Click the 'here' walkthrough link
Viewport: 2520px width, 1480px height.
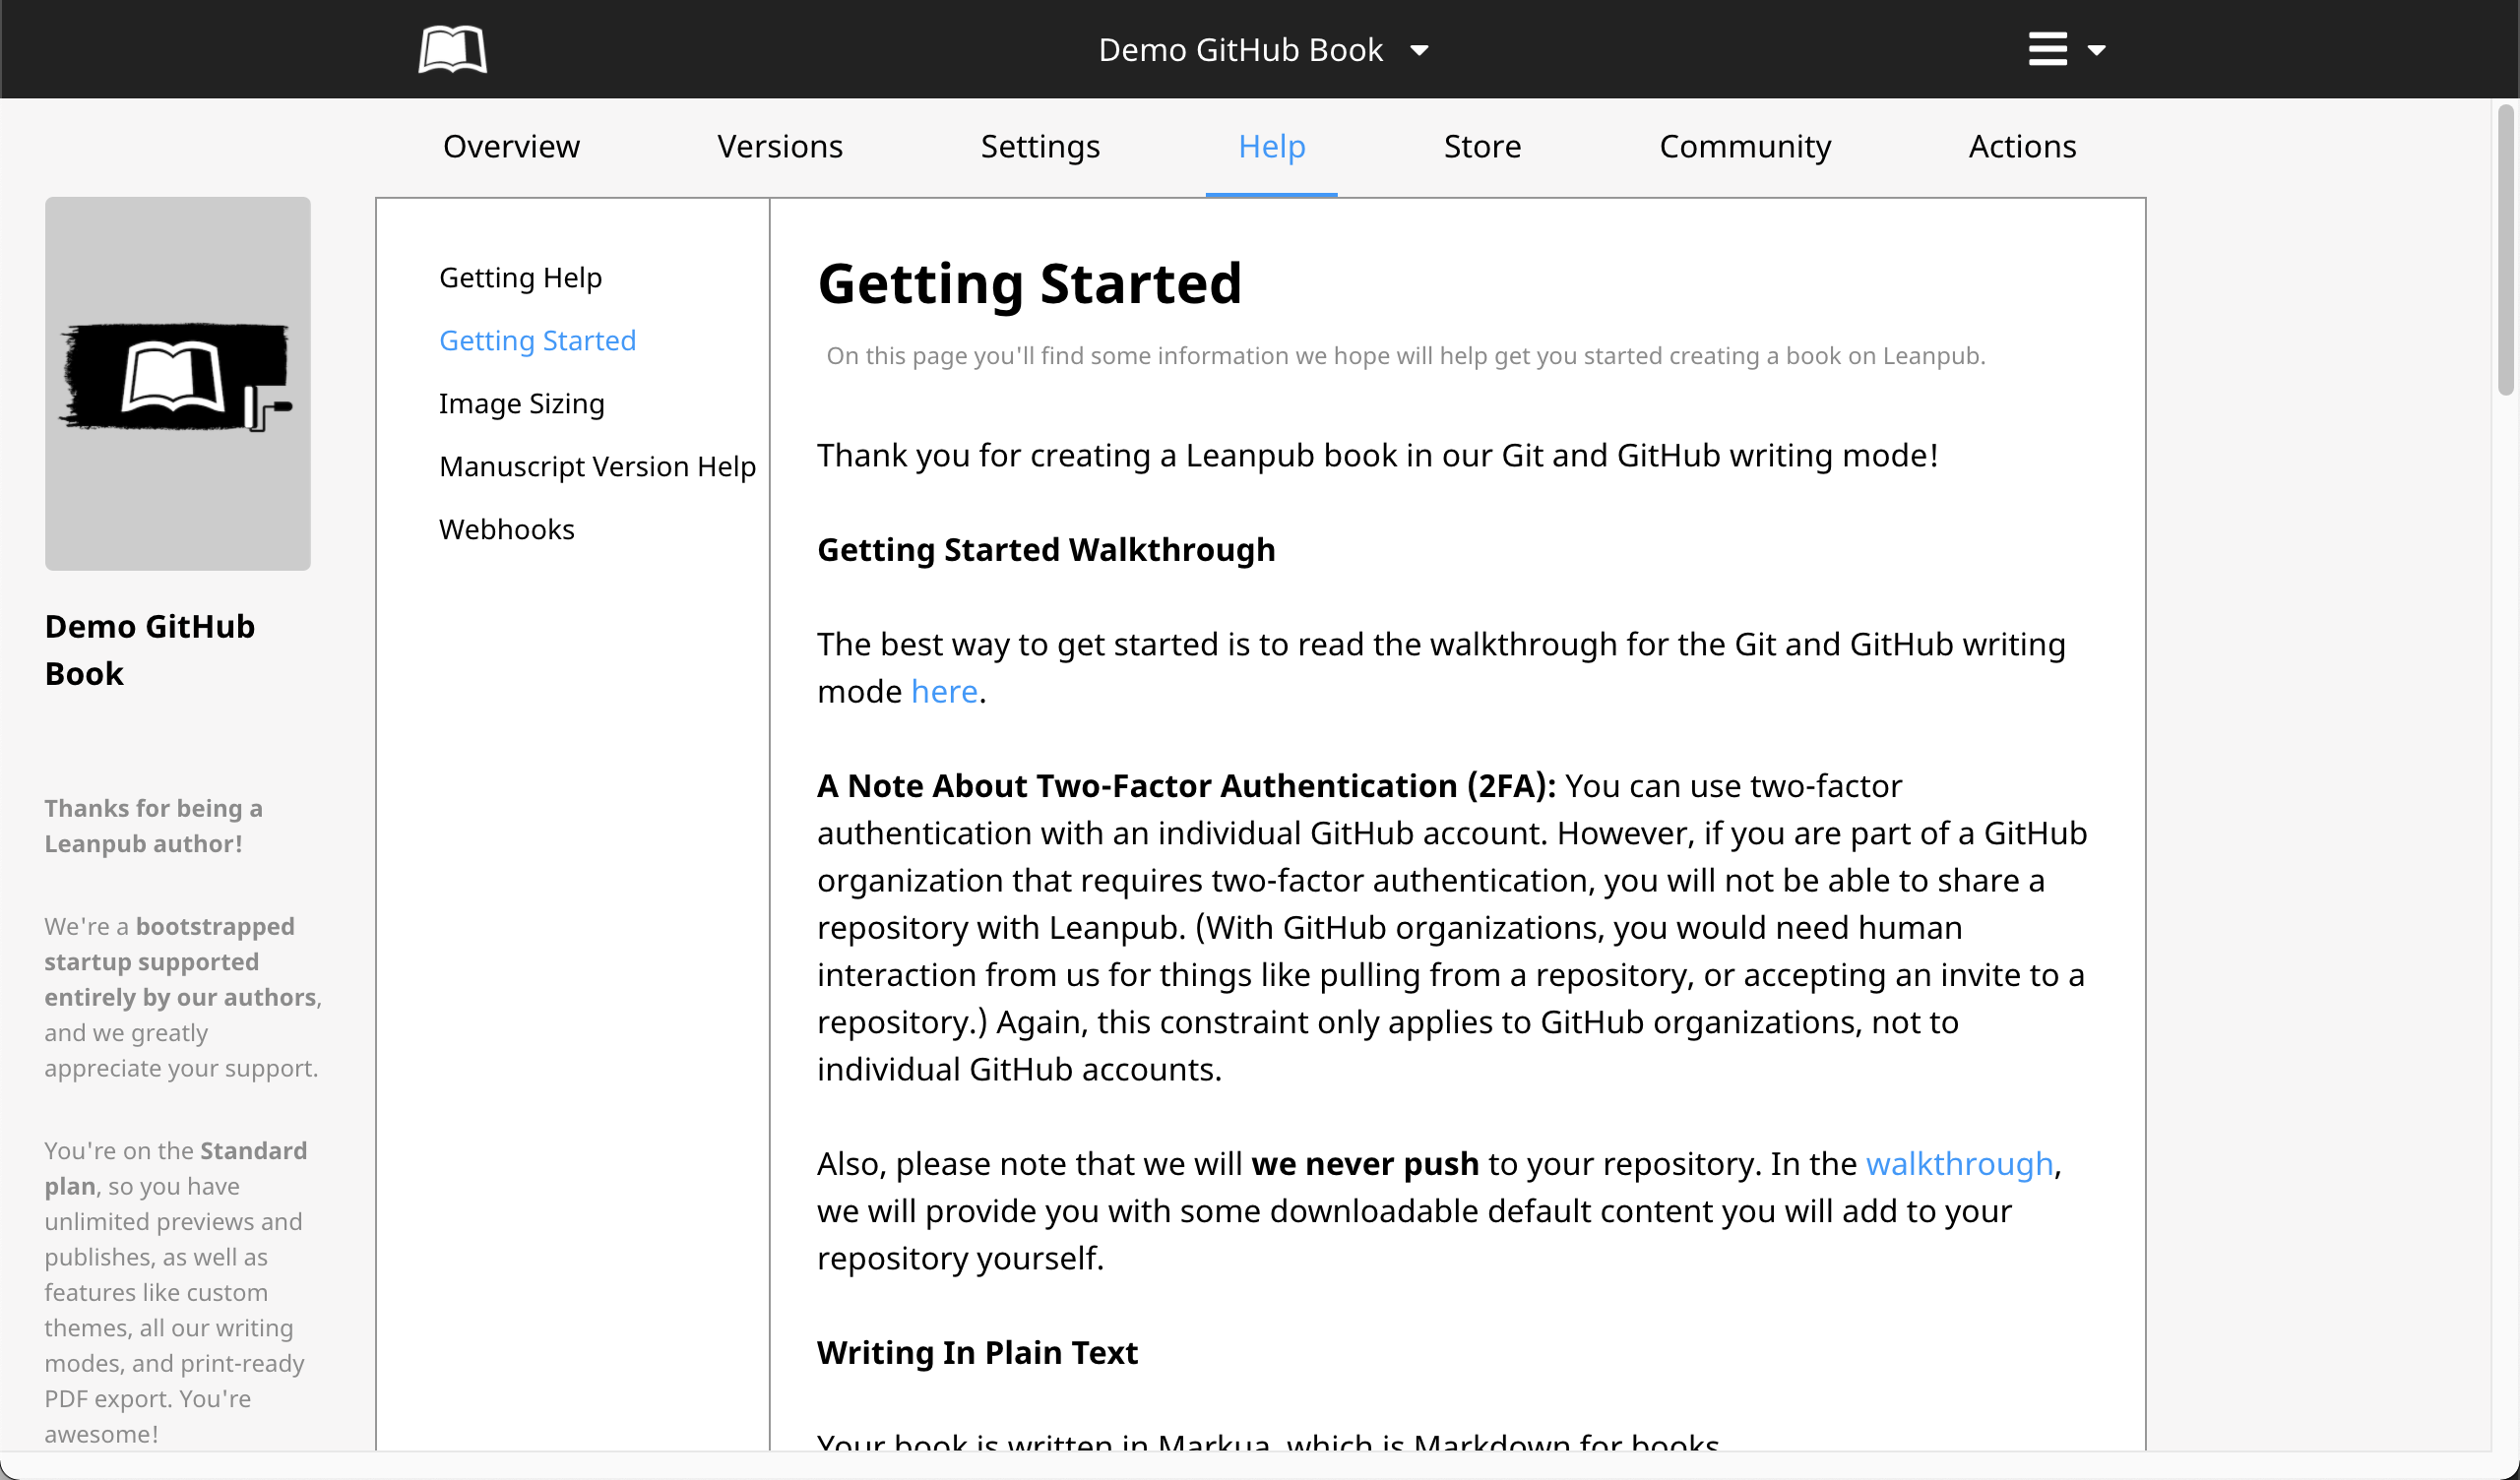click(944, 691)
